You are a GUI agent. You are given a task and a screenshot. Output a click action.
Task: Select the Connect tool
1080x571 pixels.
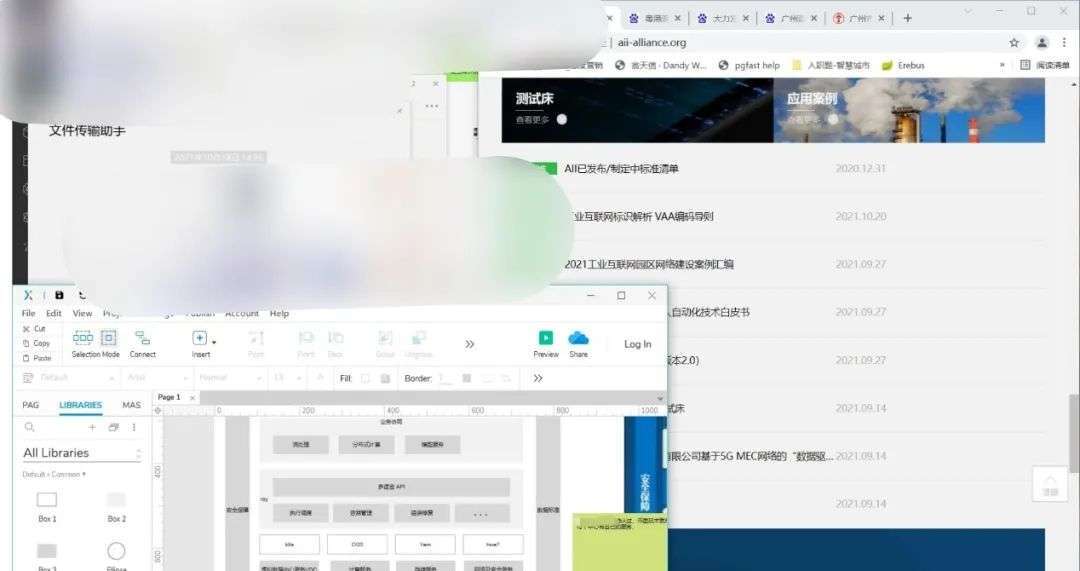(x=142, y=339)
